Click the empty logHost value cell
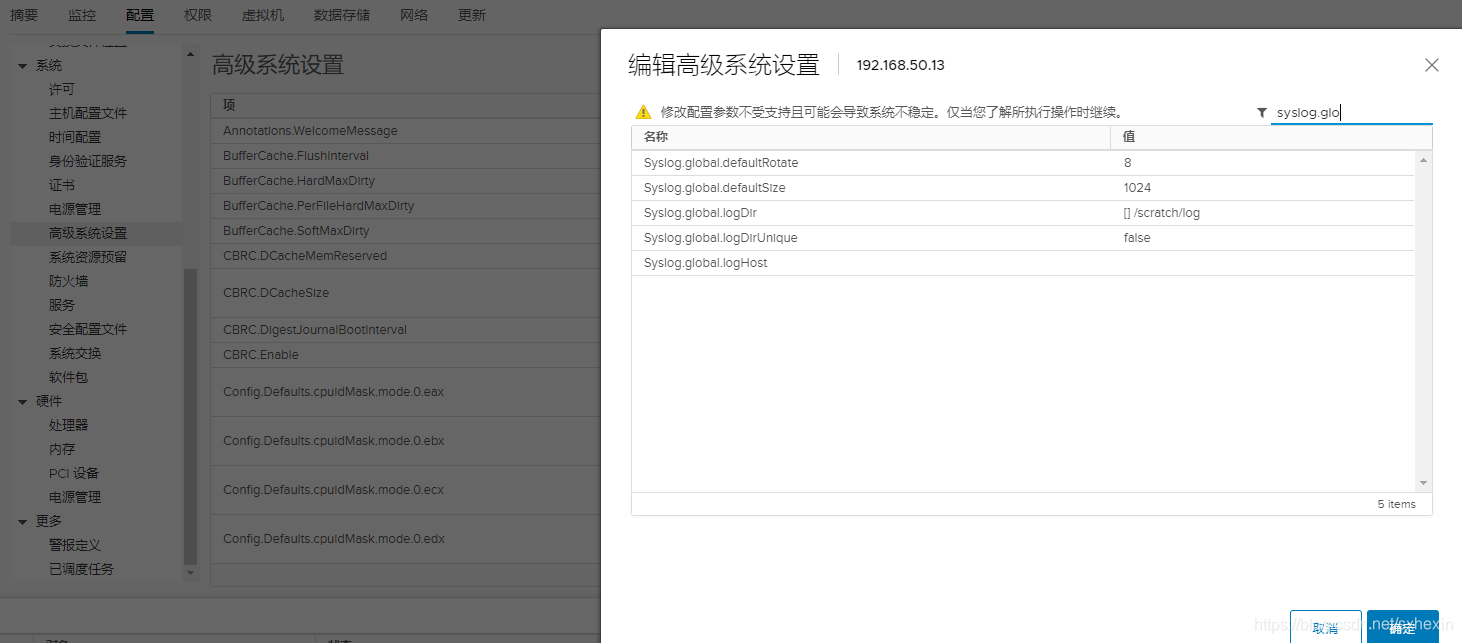This screenshot has width=1462, height=643. point(1262,263)
